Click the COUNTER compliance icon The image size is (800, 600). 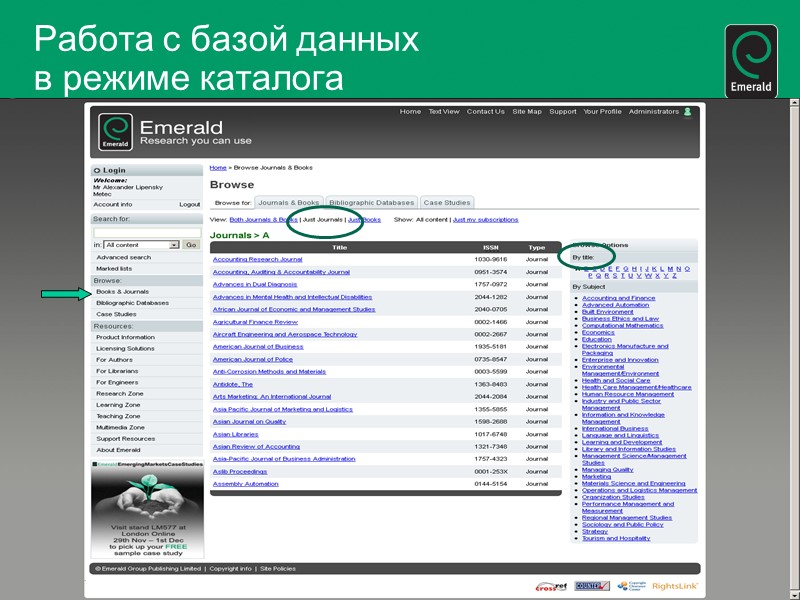pyautogui.click(x=590, y=586)
